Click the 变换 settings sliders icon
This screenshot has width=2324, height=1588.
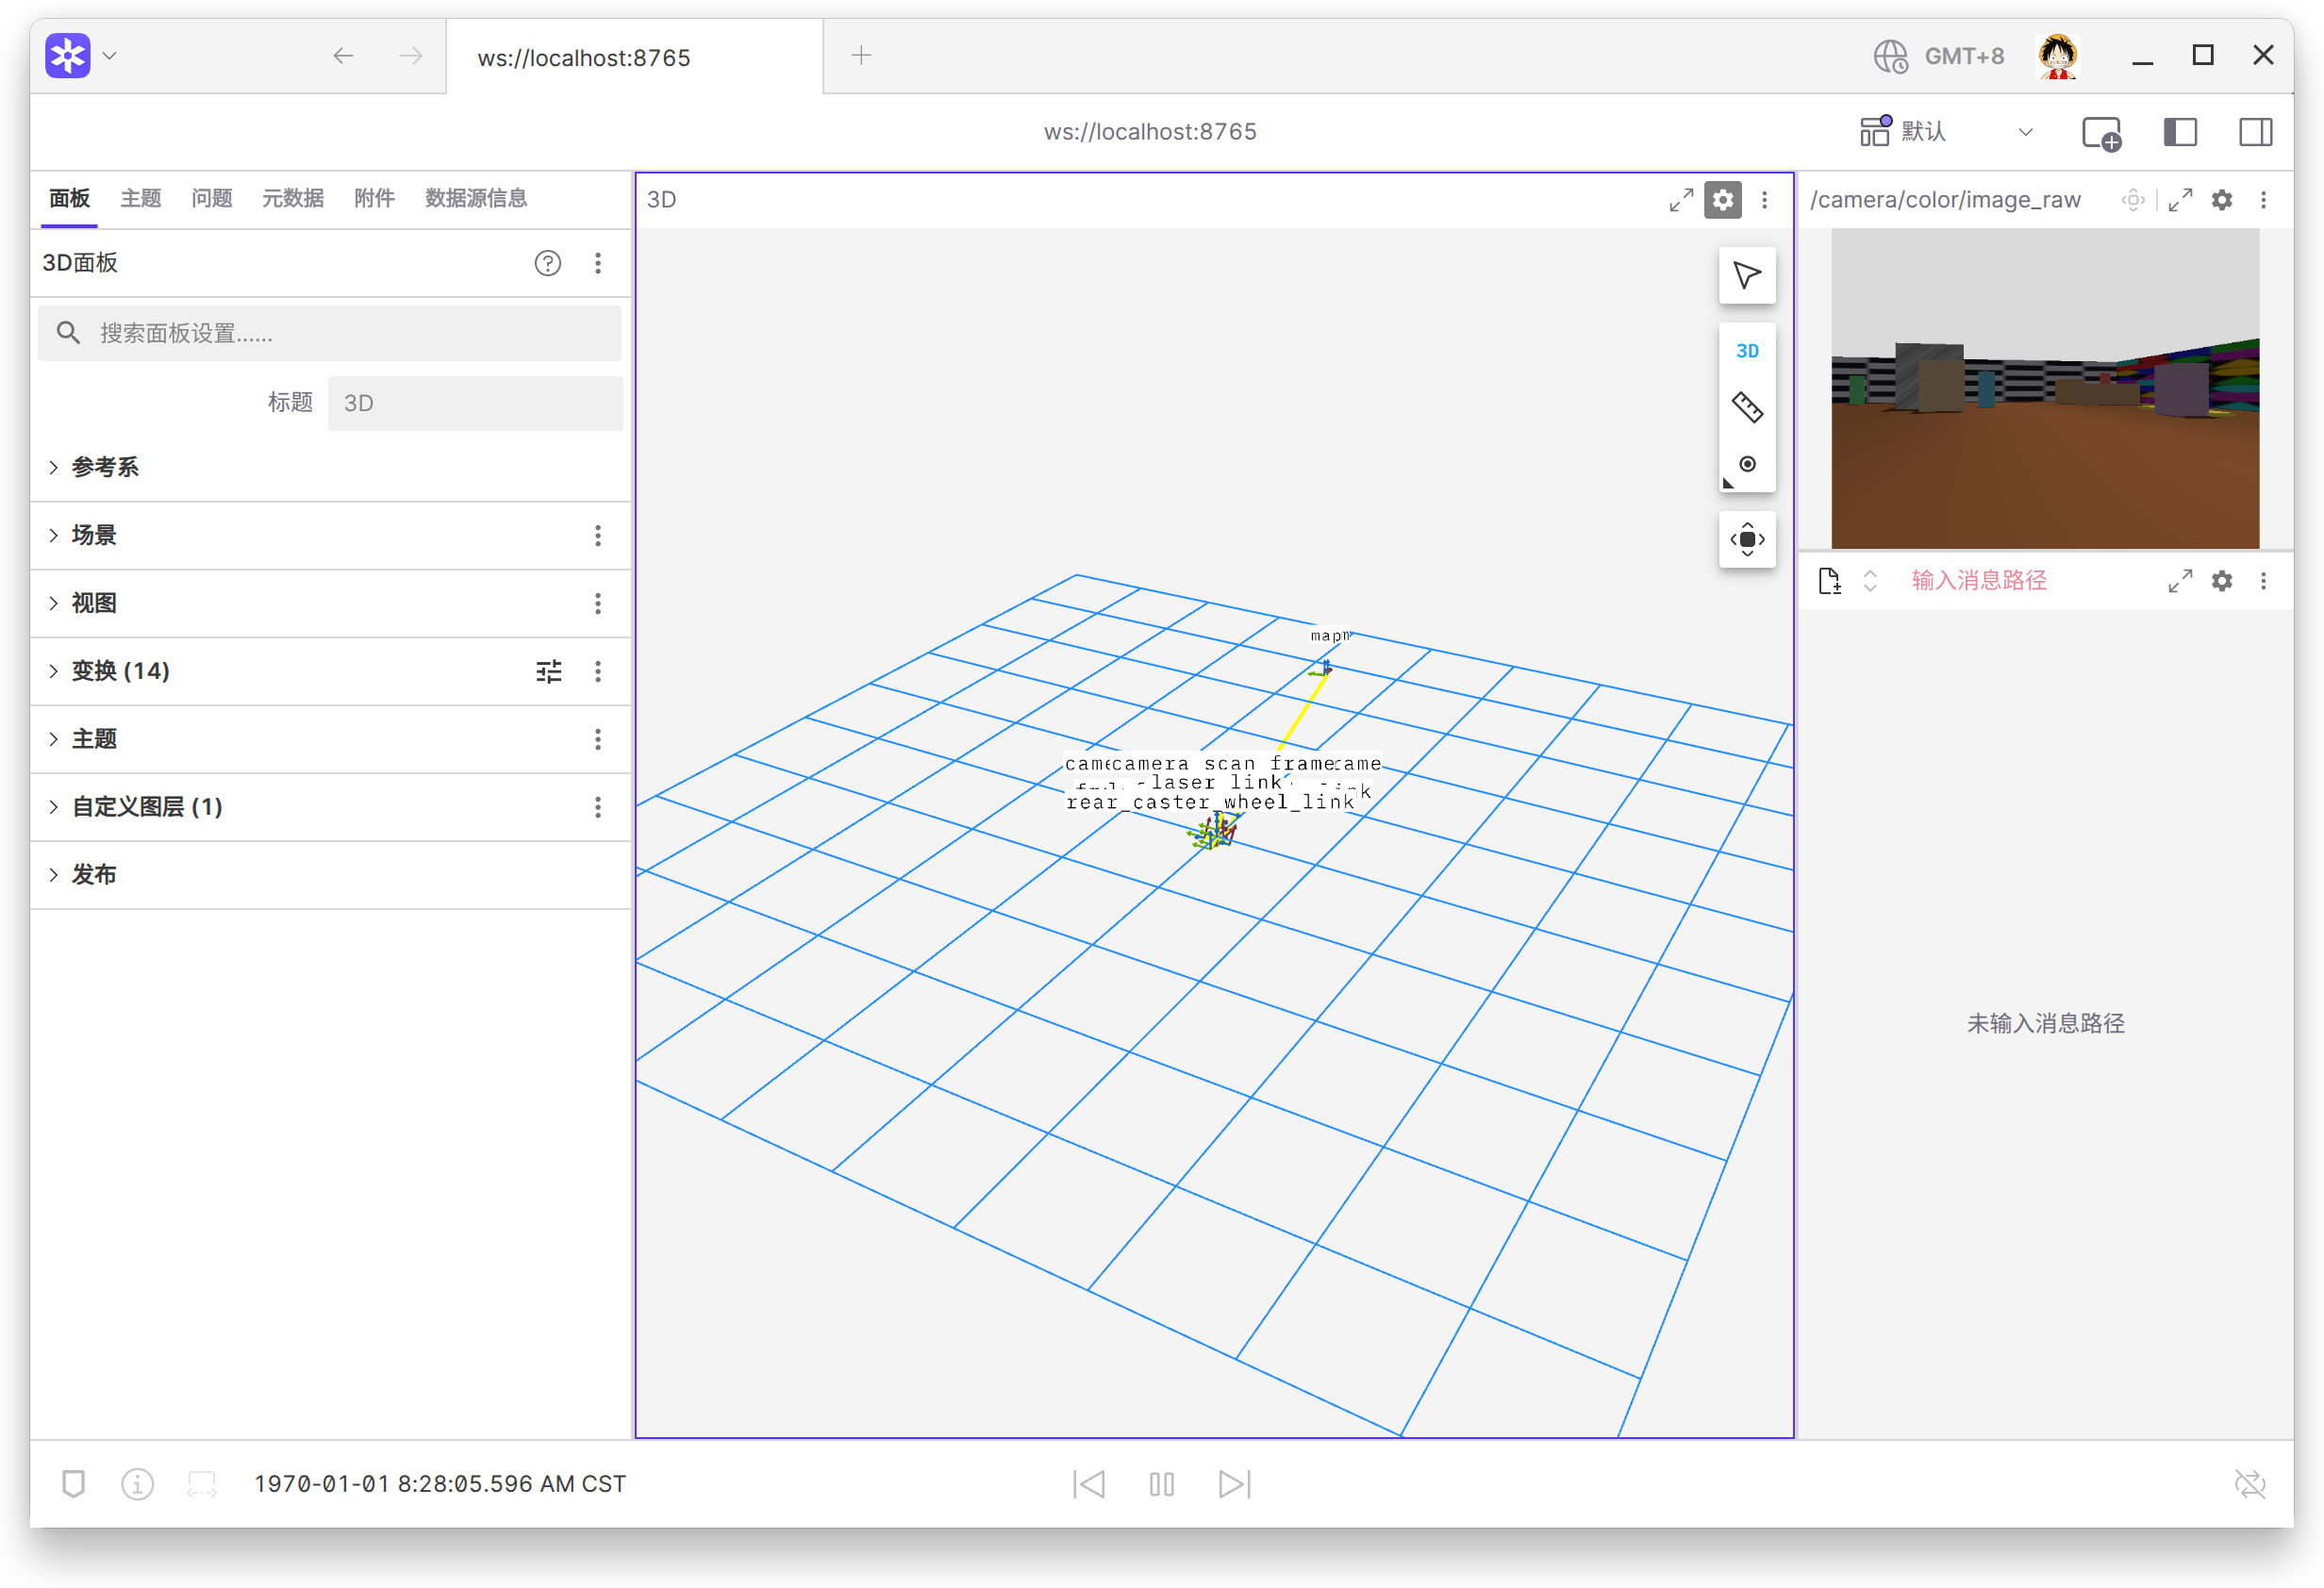click(x=549, y=671)
